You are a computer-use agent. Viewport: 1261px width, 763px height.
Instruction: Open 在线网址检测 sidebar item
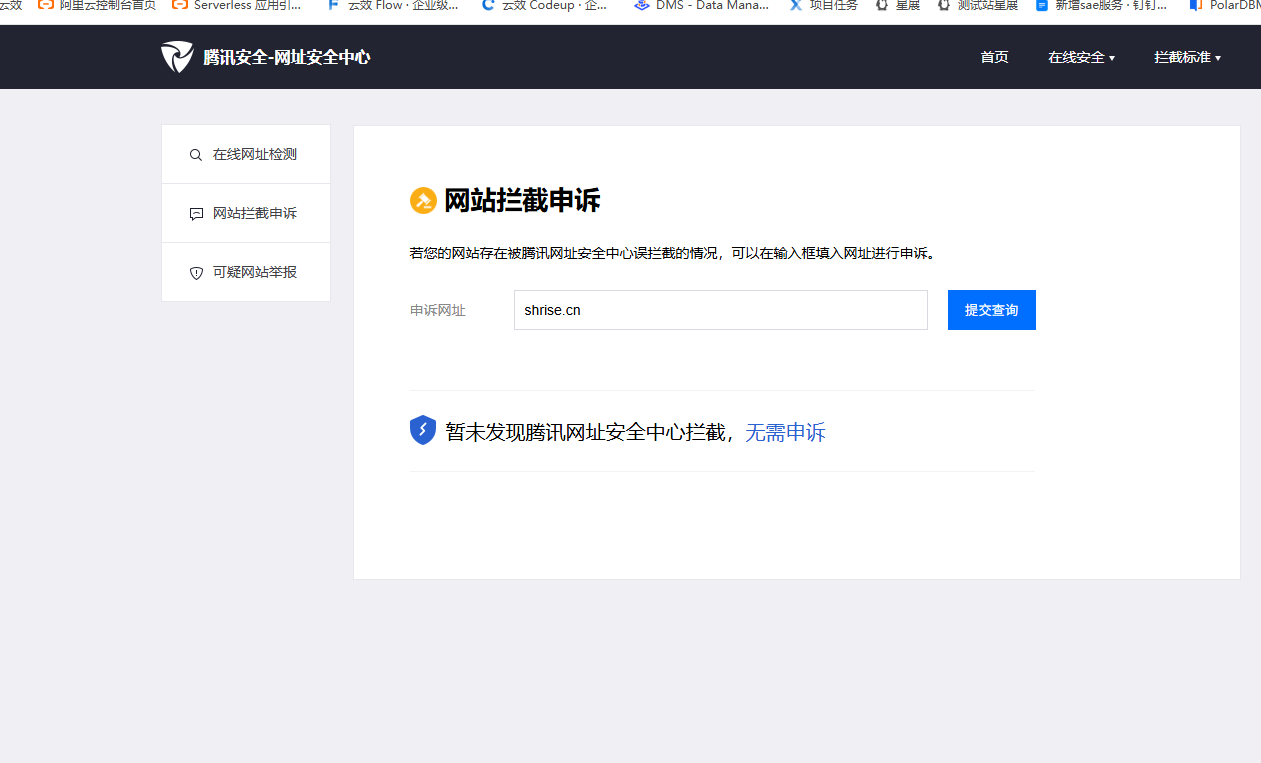[x=246, y=155]
